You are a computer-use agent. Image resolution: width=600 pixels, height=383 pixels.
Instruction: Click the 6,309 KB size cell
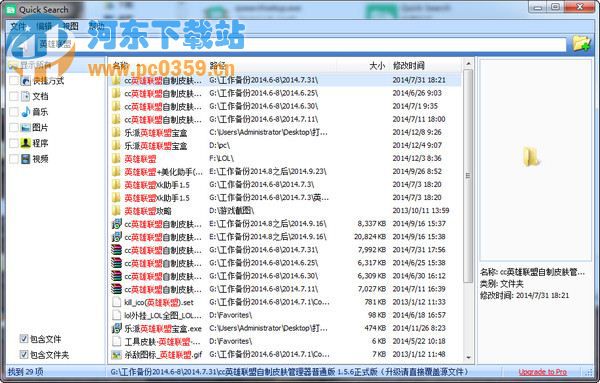[372, 276]
